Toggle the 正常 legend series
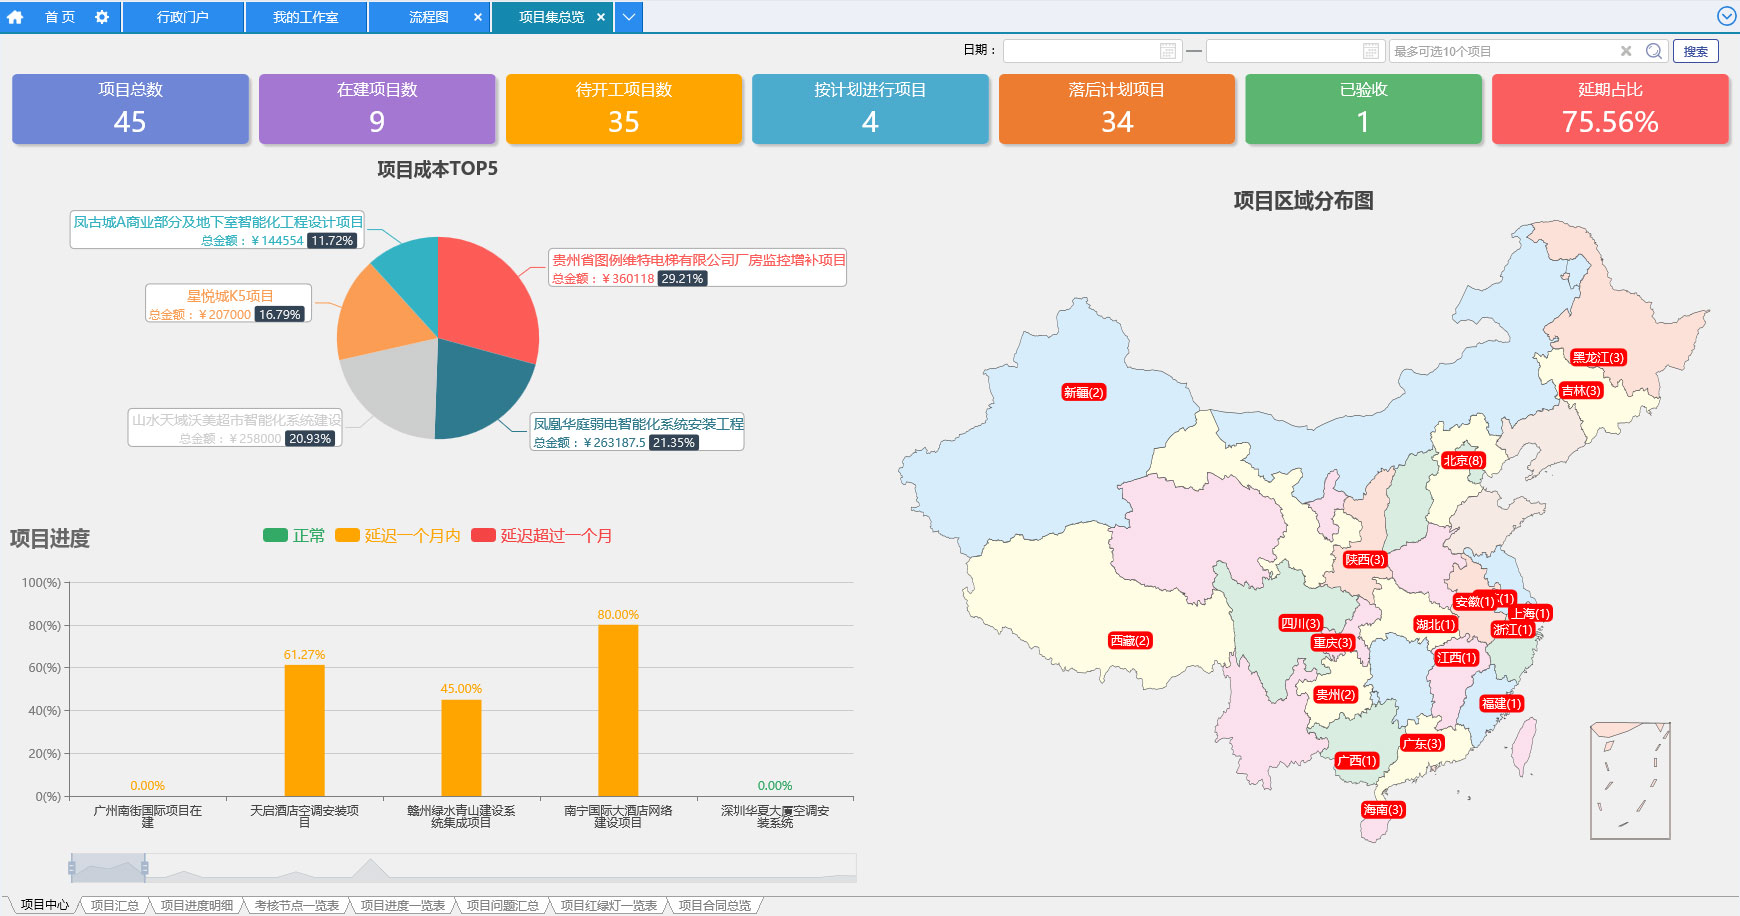Image resolution: width=1740 pixels, height=916 pixels. 294,536
